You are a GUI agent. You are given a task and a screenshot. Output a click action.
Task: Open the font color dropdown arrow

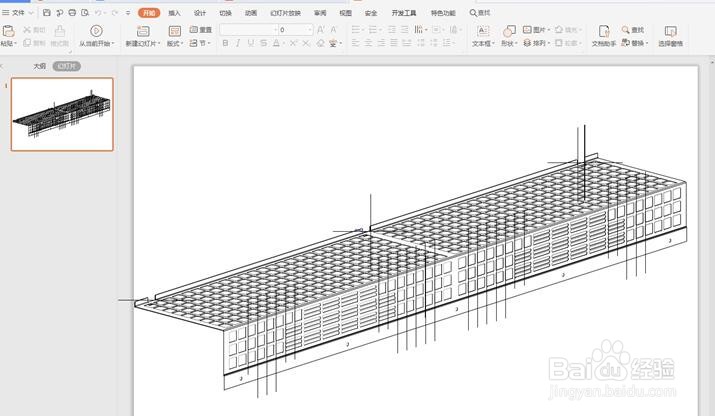(283, 43)
